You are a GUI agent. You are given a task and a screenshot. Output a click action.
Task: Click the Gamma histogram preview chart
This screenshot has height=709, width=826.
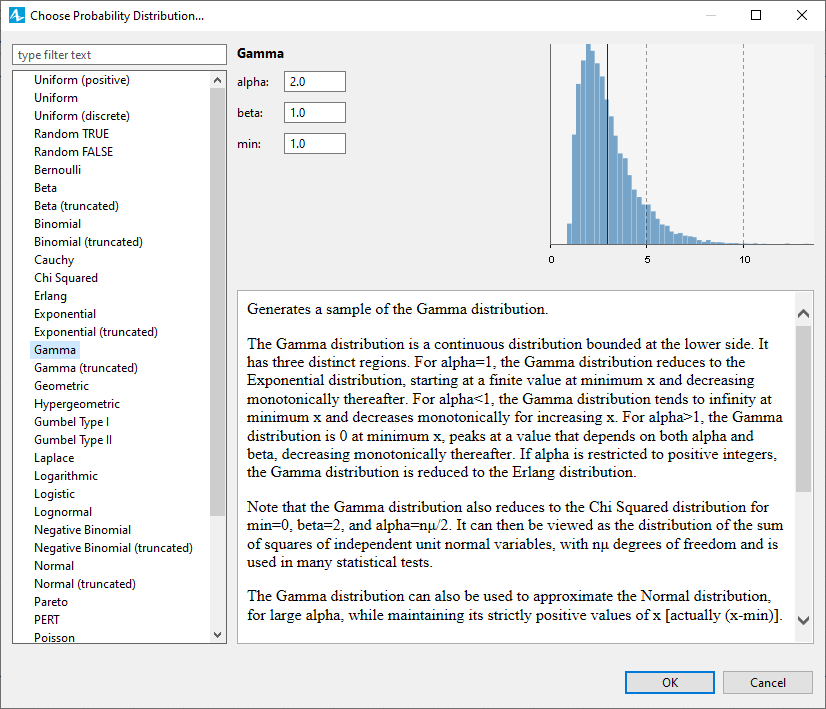click(681, 150)
